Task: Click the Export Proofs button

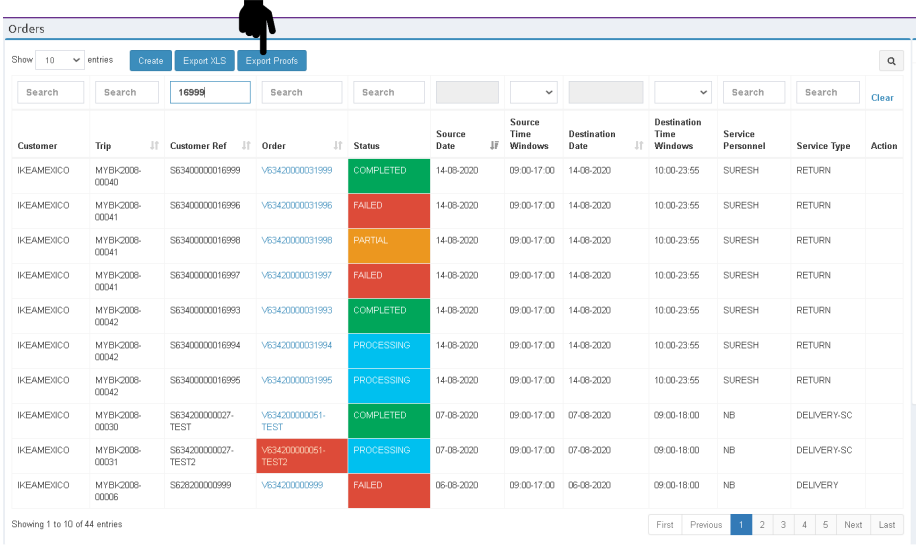Action: 272,61
